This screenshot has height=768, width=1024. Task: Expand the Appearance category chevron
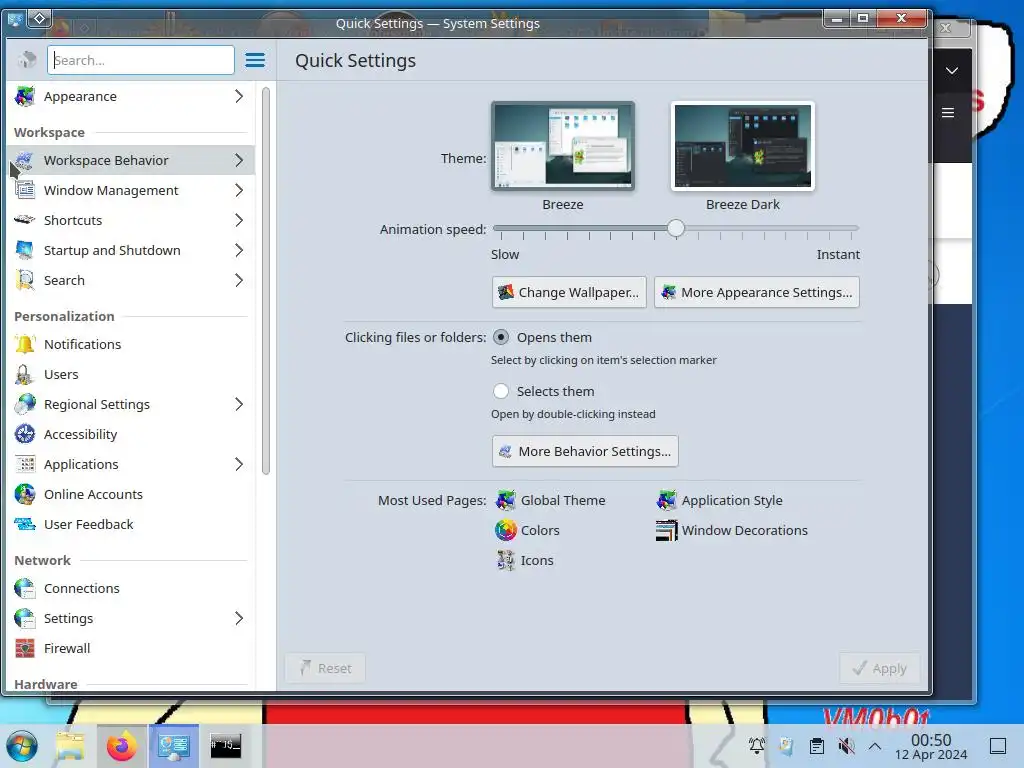click(239, 96)
